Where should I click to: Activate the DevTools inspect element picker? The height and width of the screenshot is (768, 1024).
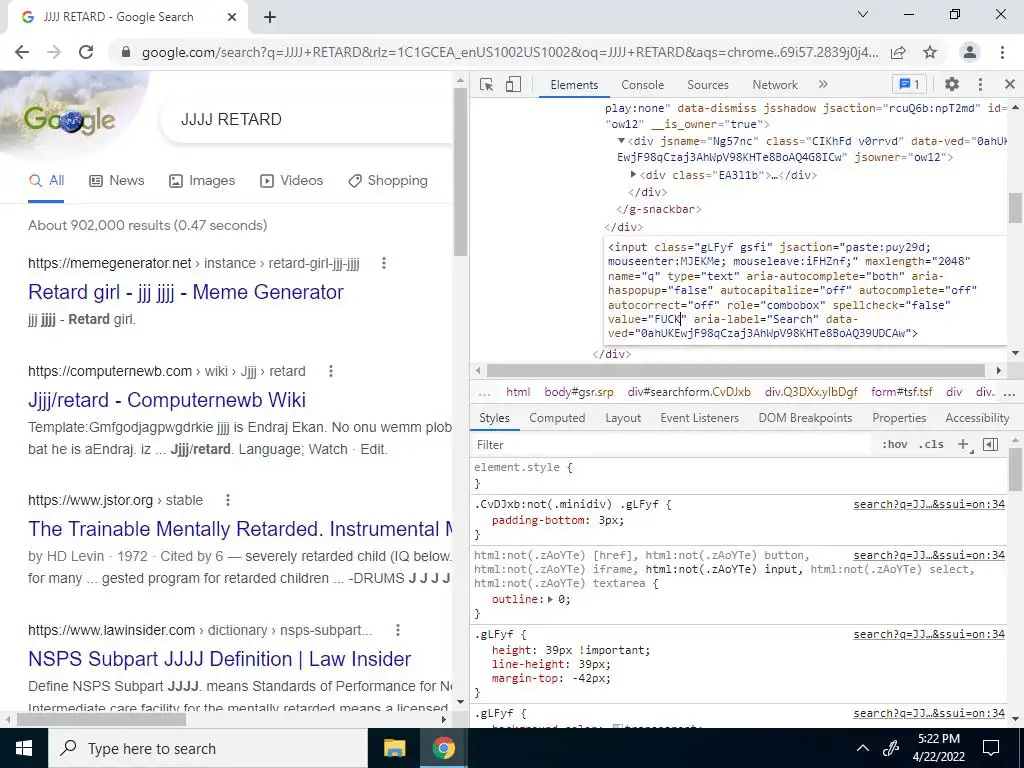click(486, 84)
